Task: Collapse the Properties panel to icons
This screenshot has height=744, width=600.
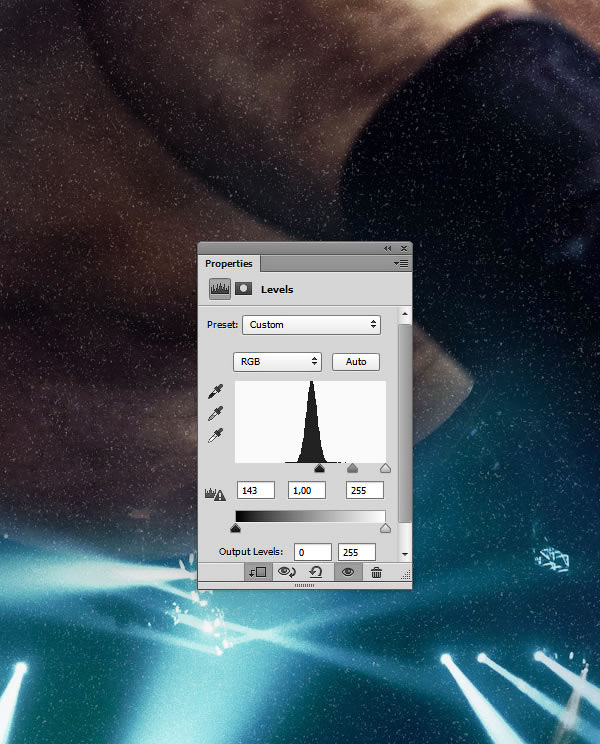Action: (x=388, y=248)
